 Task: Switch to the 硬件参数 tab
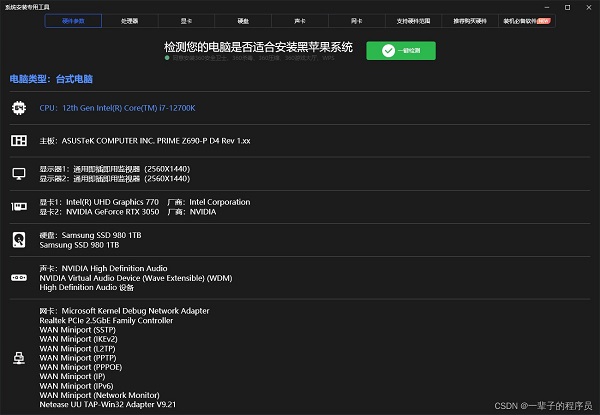pyautogui.click(x=73, y=20)
